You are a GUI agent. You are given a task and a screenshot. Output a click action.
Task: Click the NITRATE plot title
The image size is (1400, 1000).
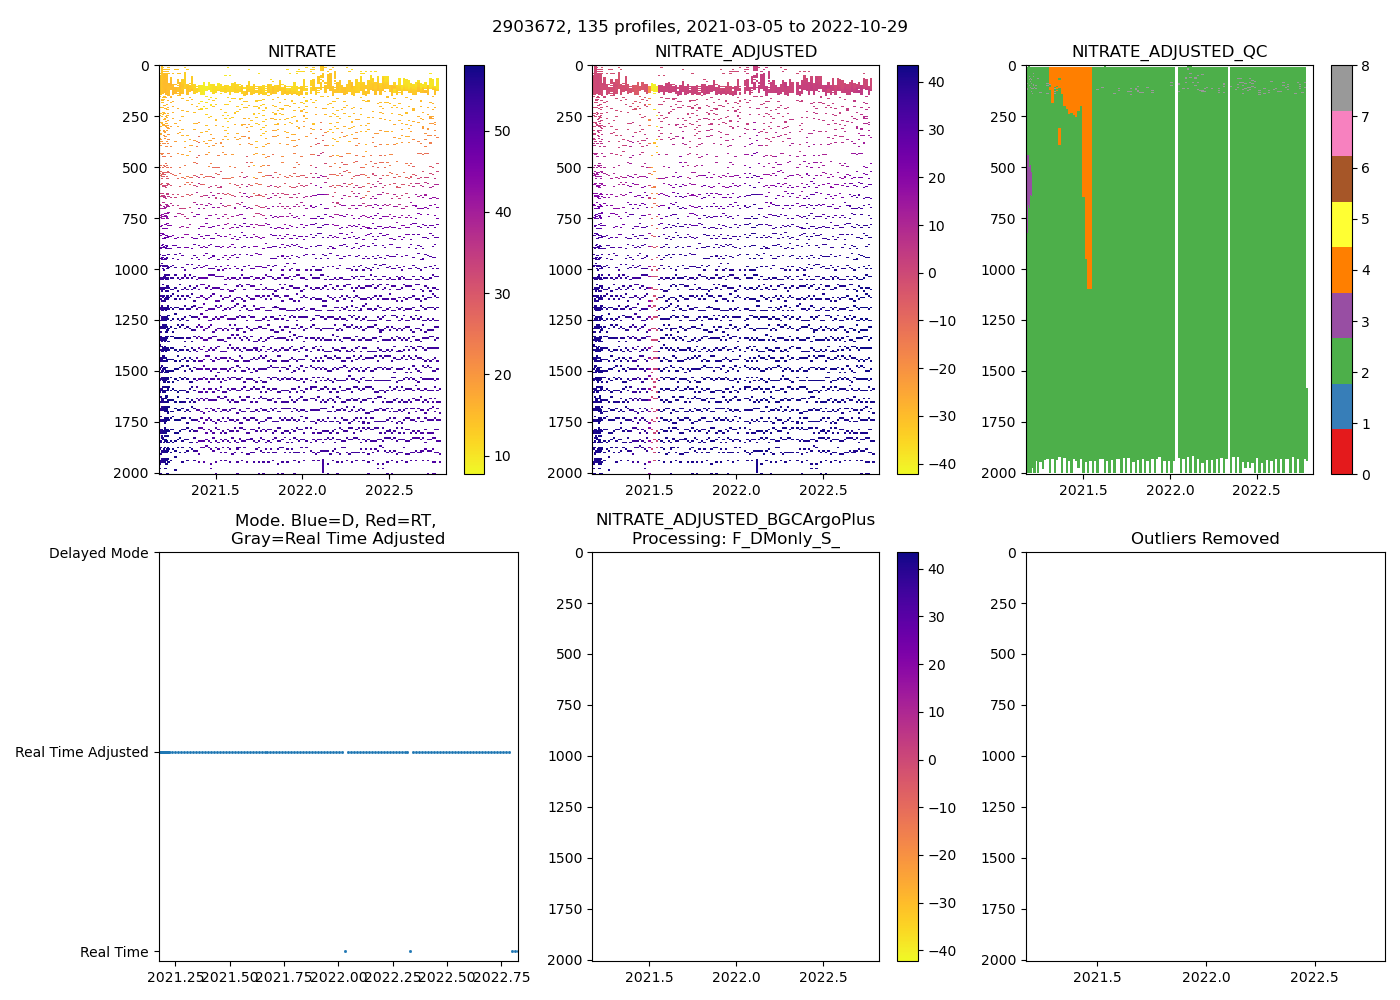point(302,52)
